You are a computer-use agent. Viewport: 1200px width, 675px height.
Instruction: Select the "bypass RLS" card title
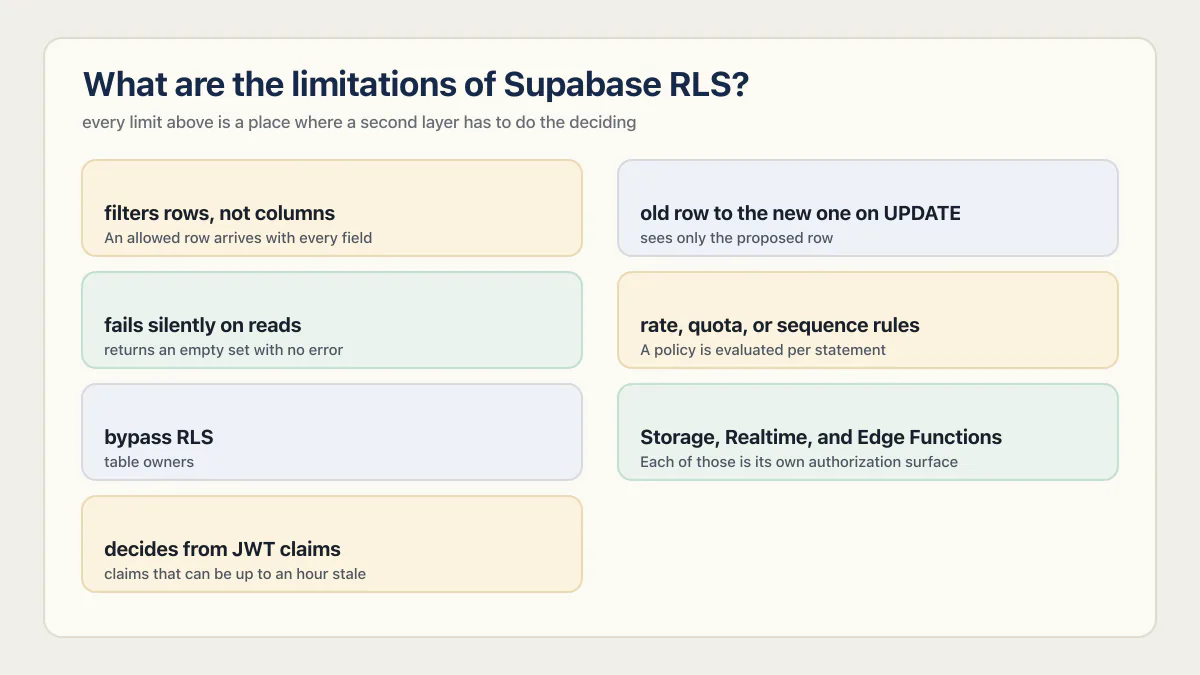tap(158, 437)
